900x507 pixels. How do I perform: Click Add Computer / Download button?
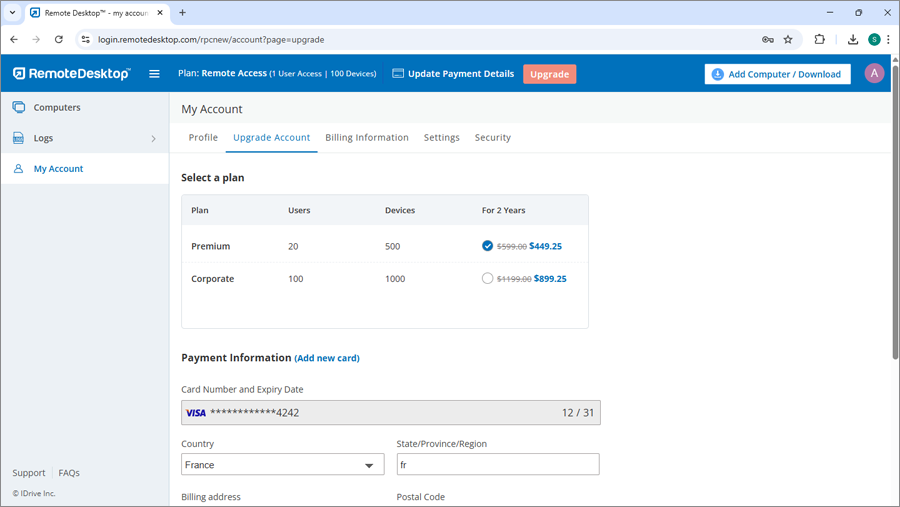[777, 74]
